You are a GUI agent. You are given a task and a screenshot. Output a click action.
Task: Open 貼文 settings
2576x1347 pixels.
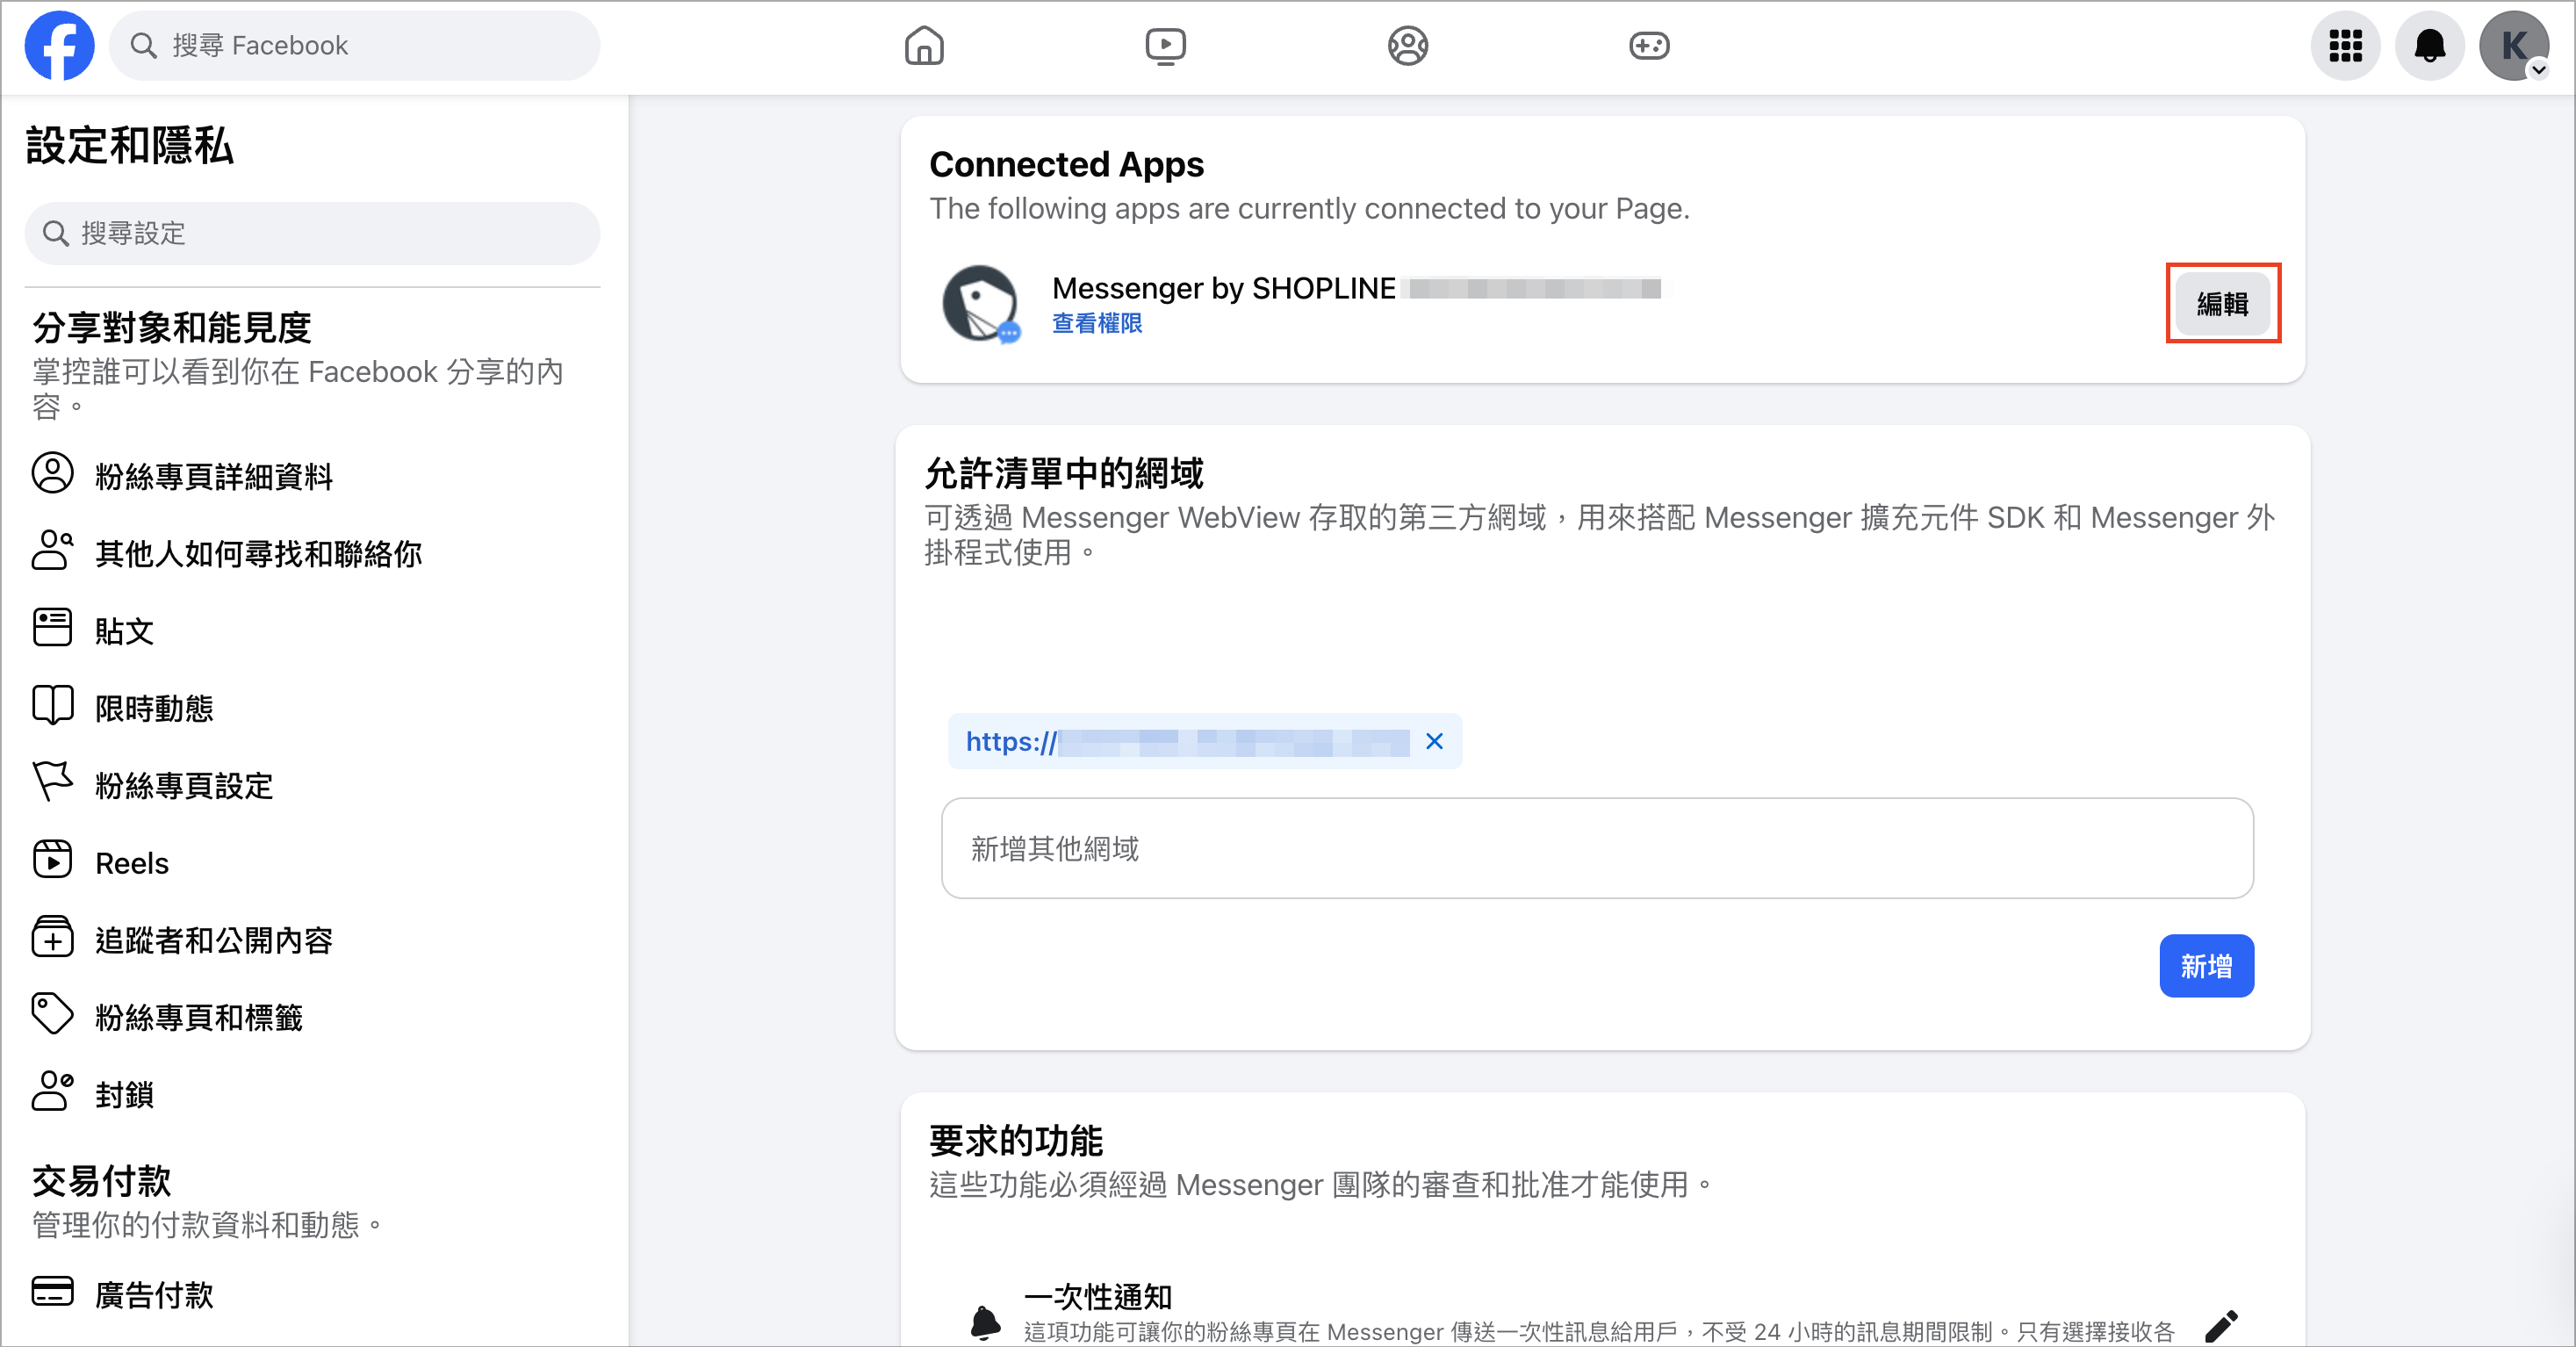124,631
